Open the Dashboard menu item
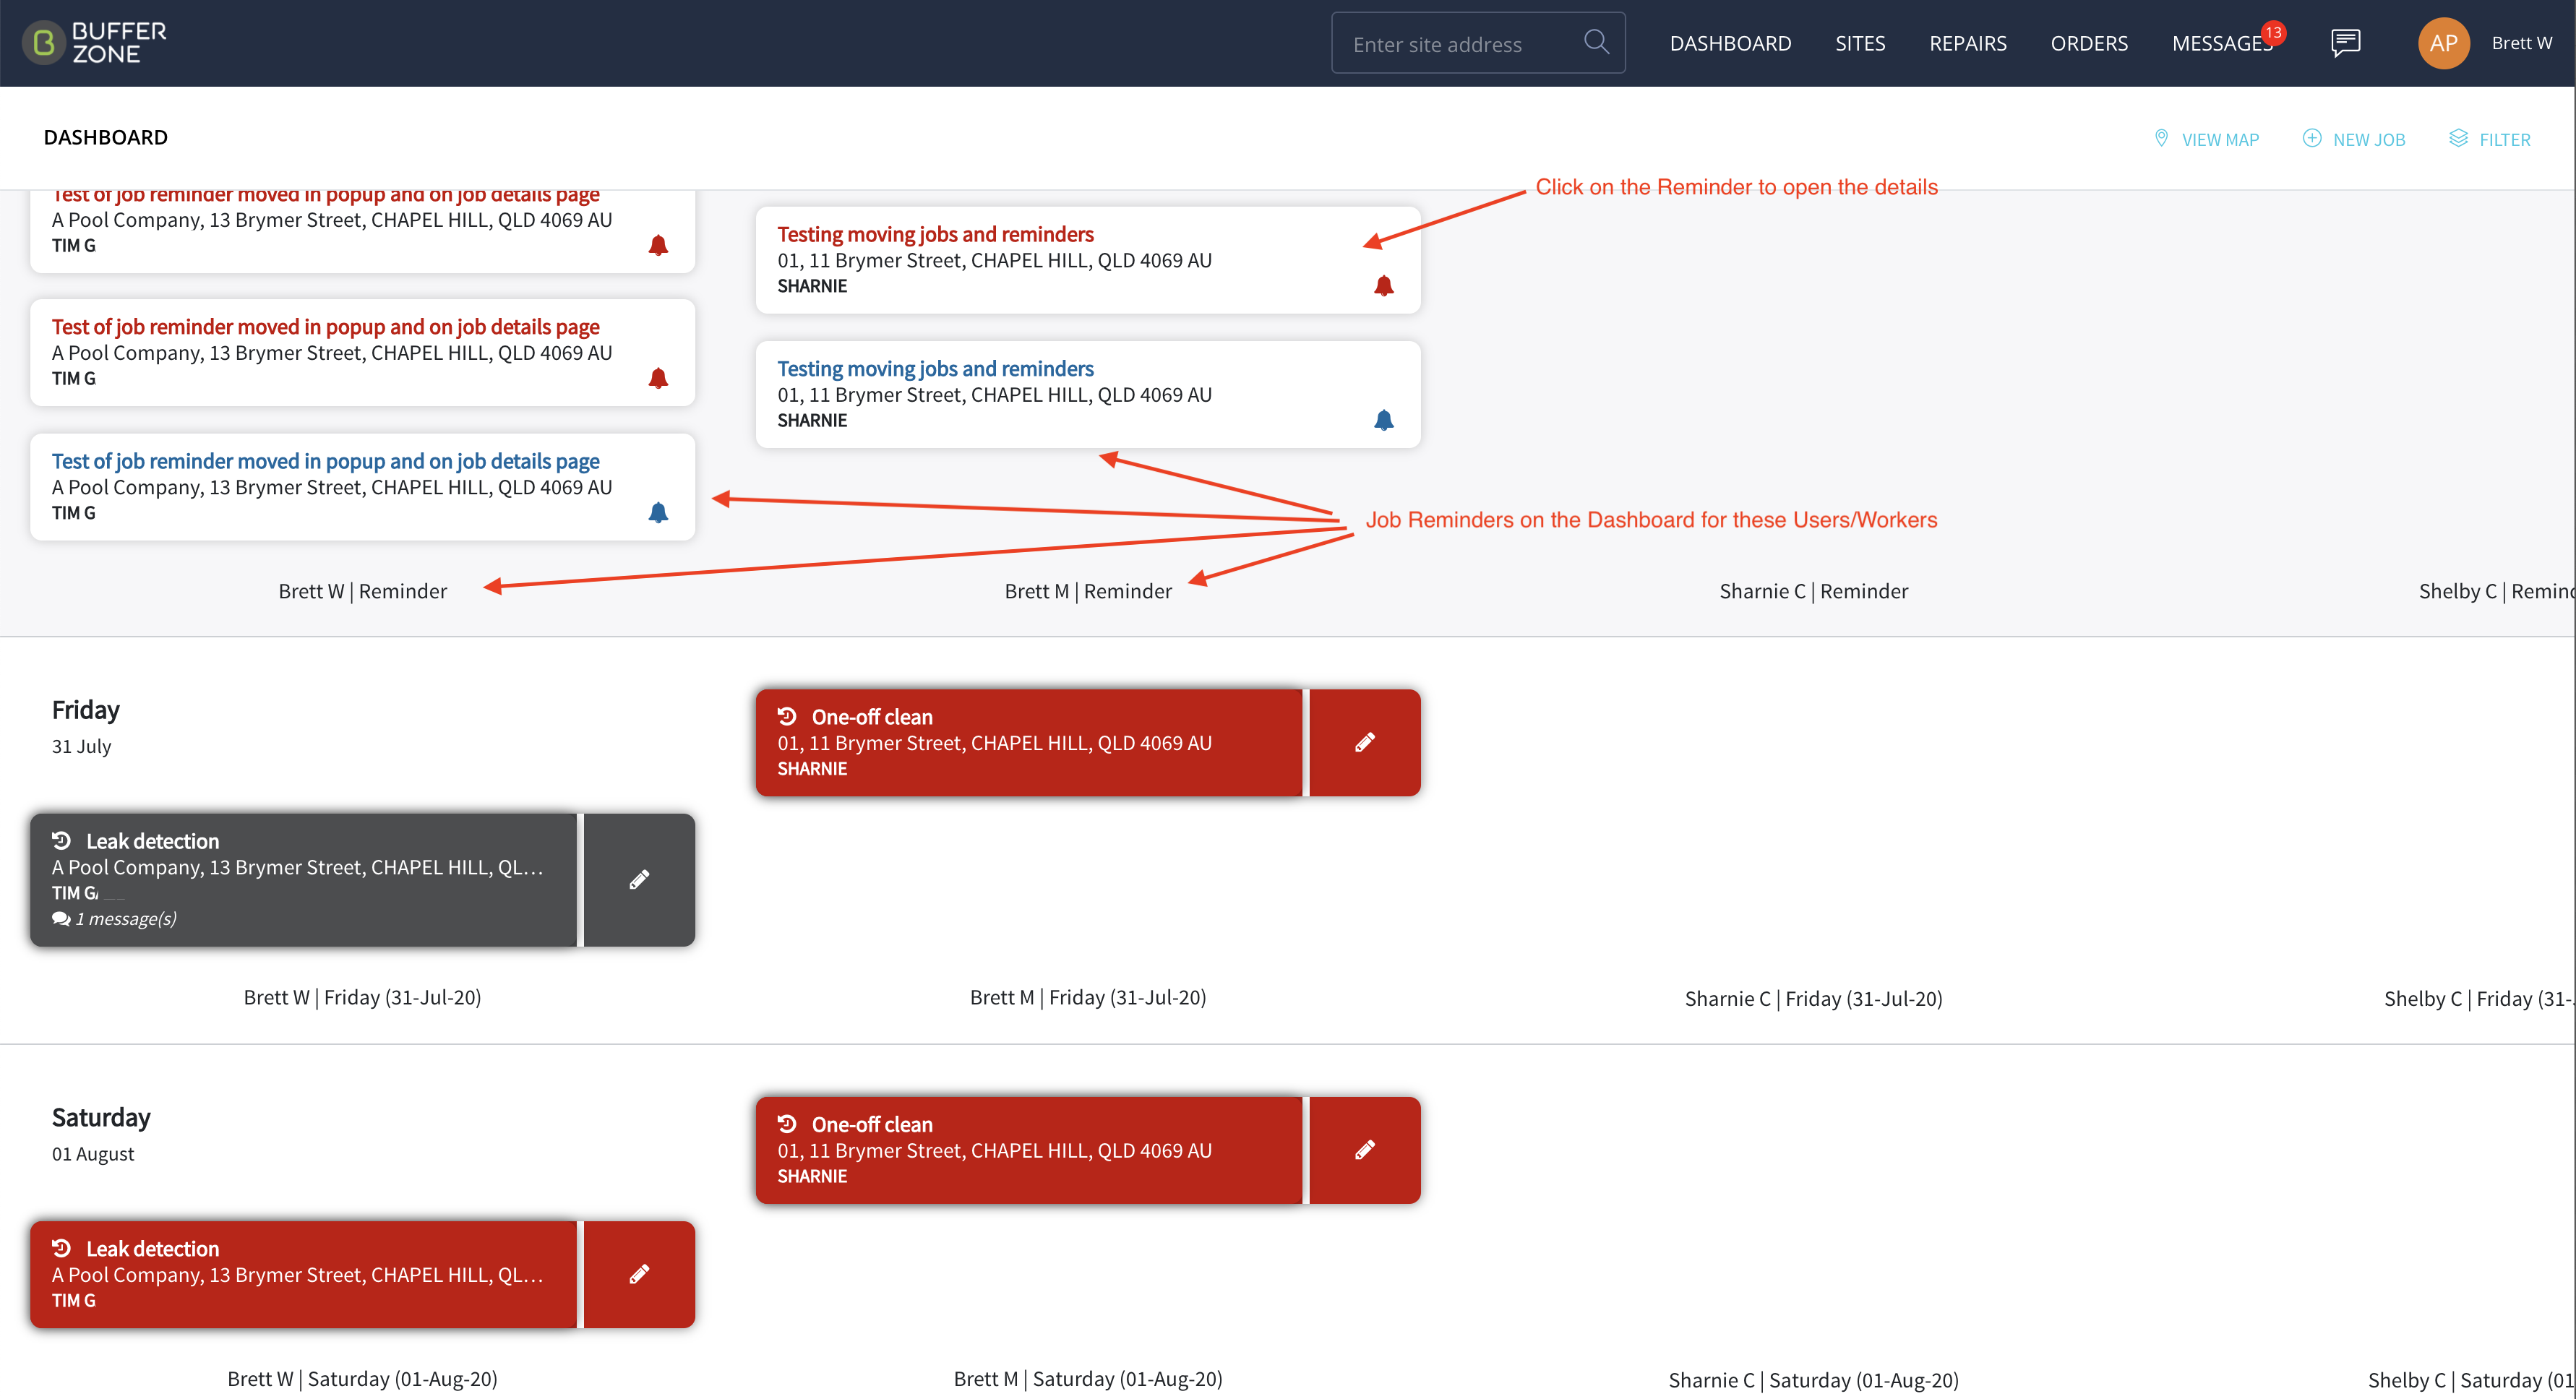 [1730, 43]
